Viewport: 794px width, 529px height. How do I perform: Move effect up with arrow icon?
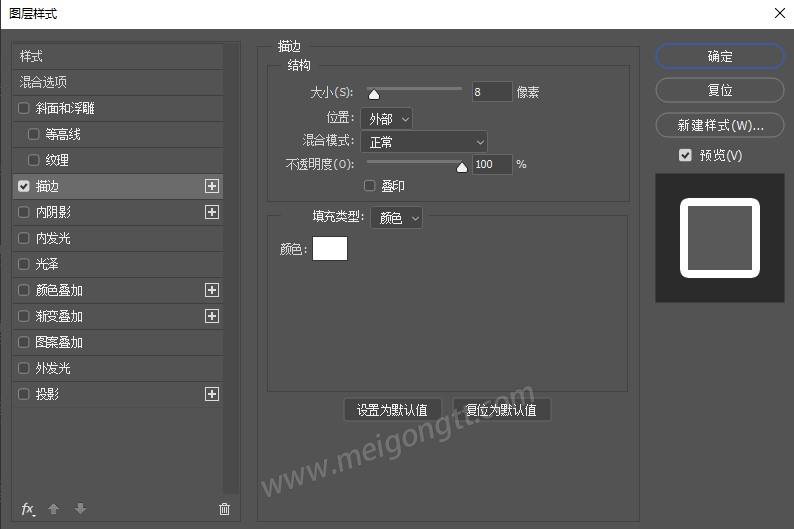pyautogui.click(x=54, y=509)
